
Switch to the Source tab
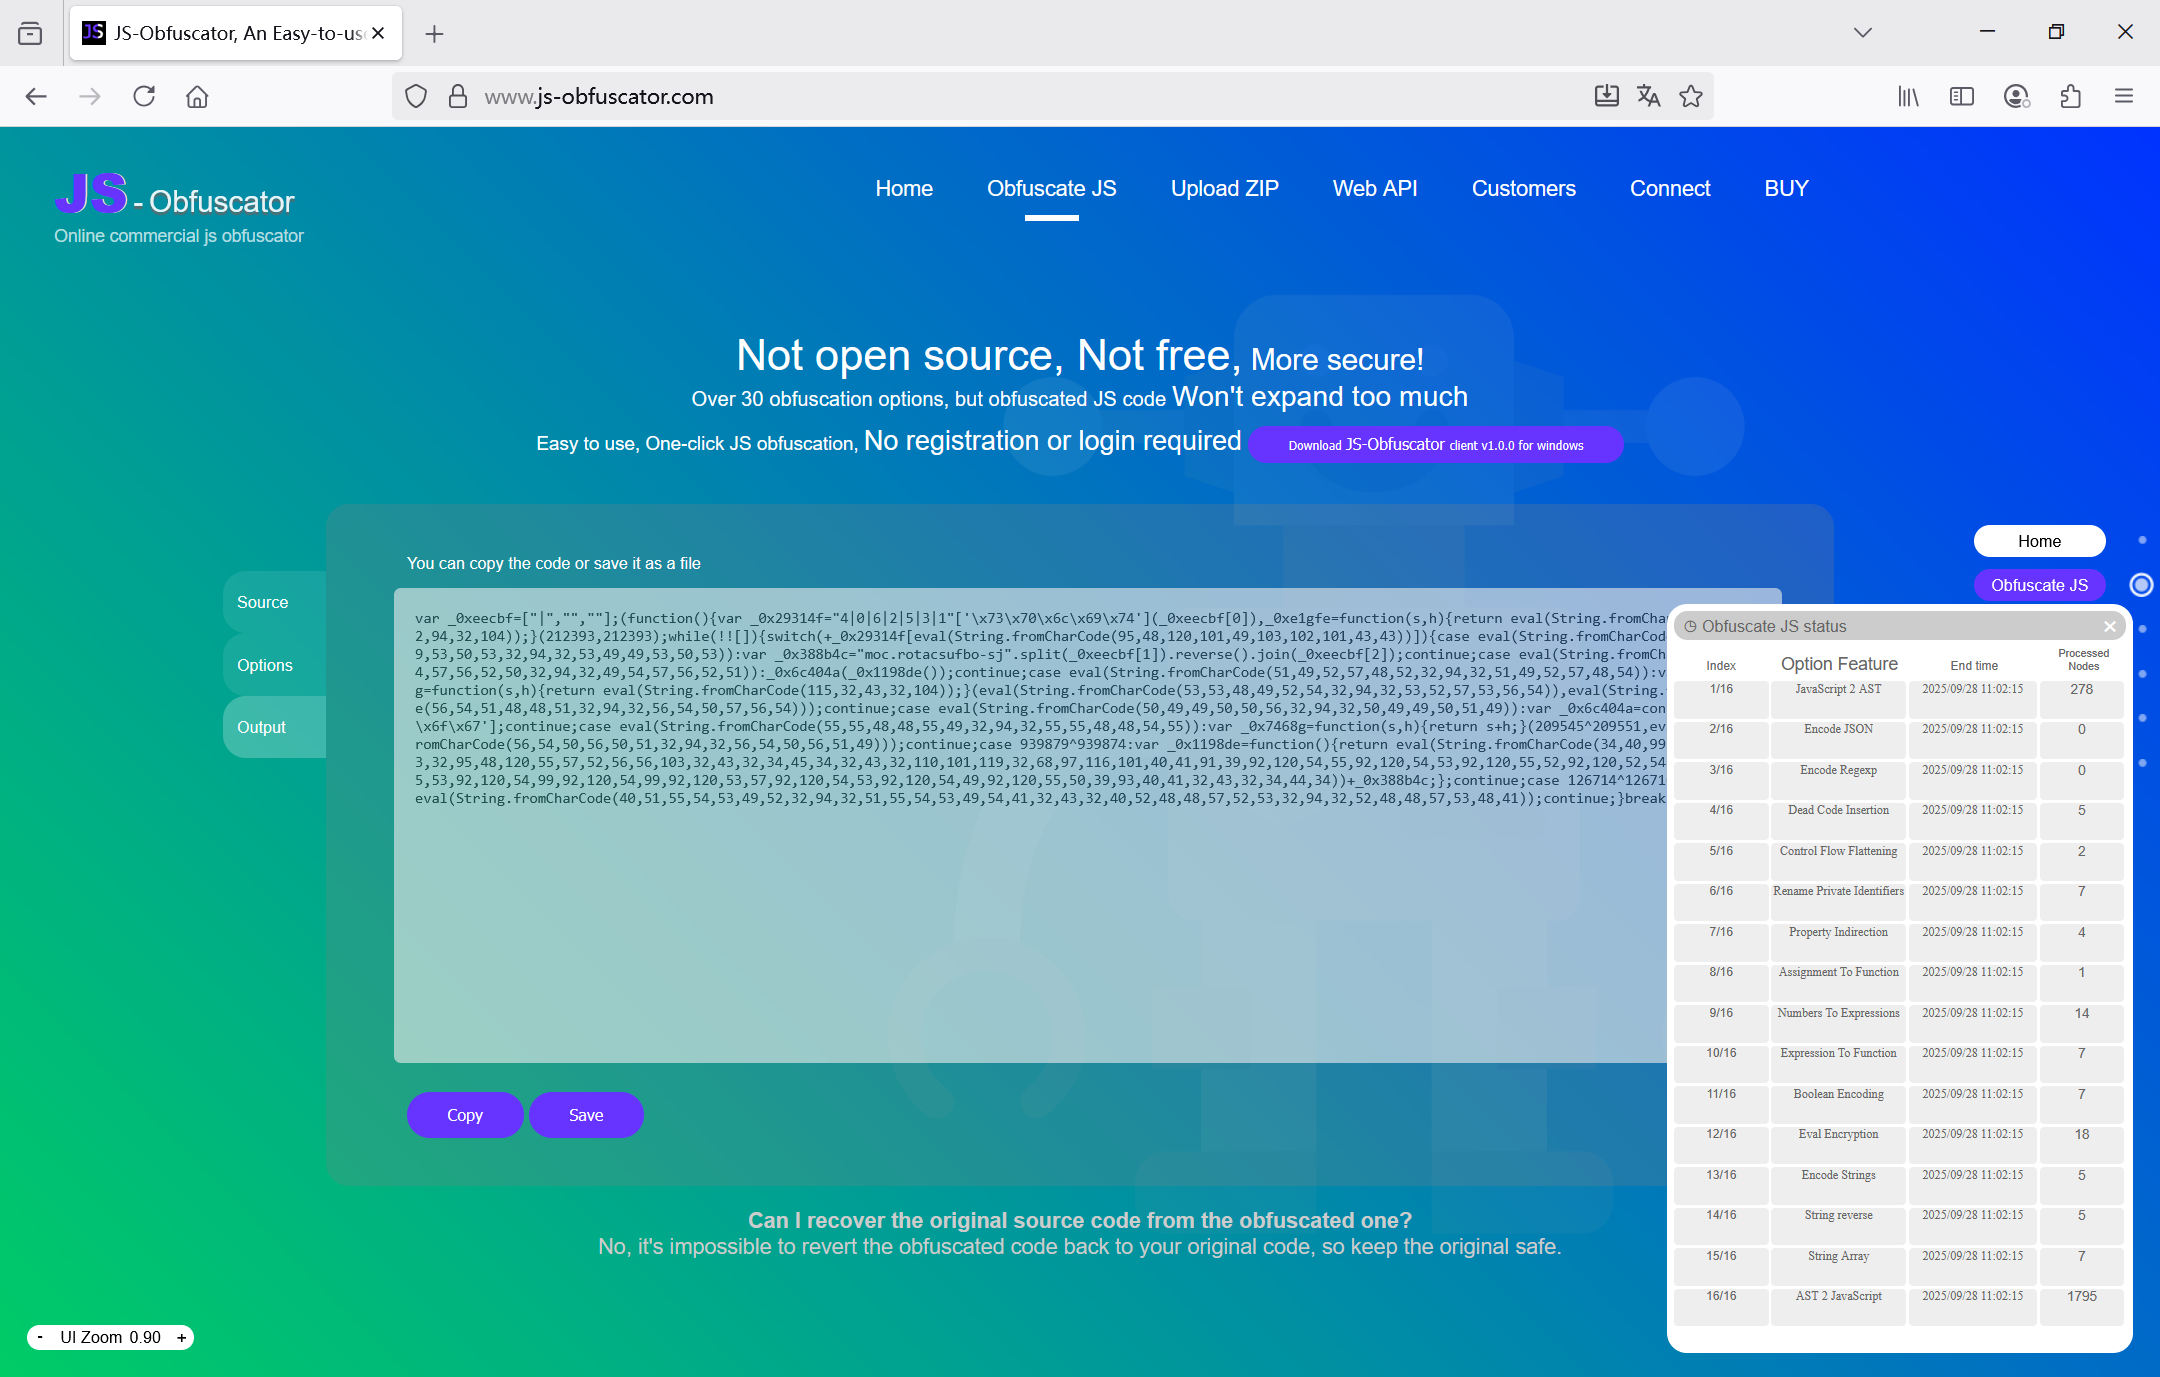263,602
